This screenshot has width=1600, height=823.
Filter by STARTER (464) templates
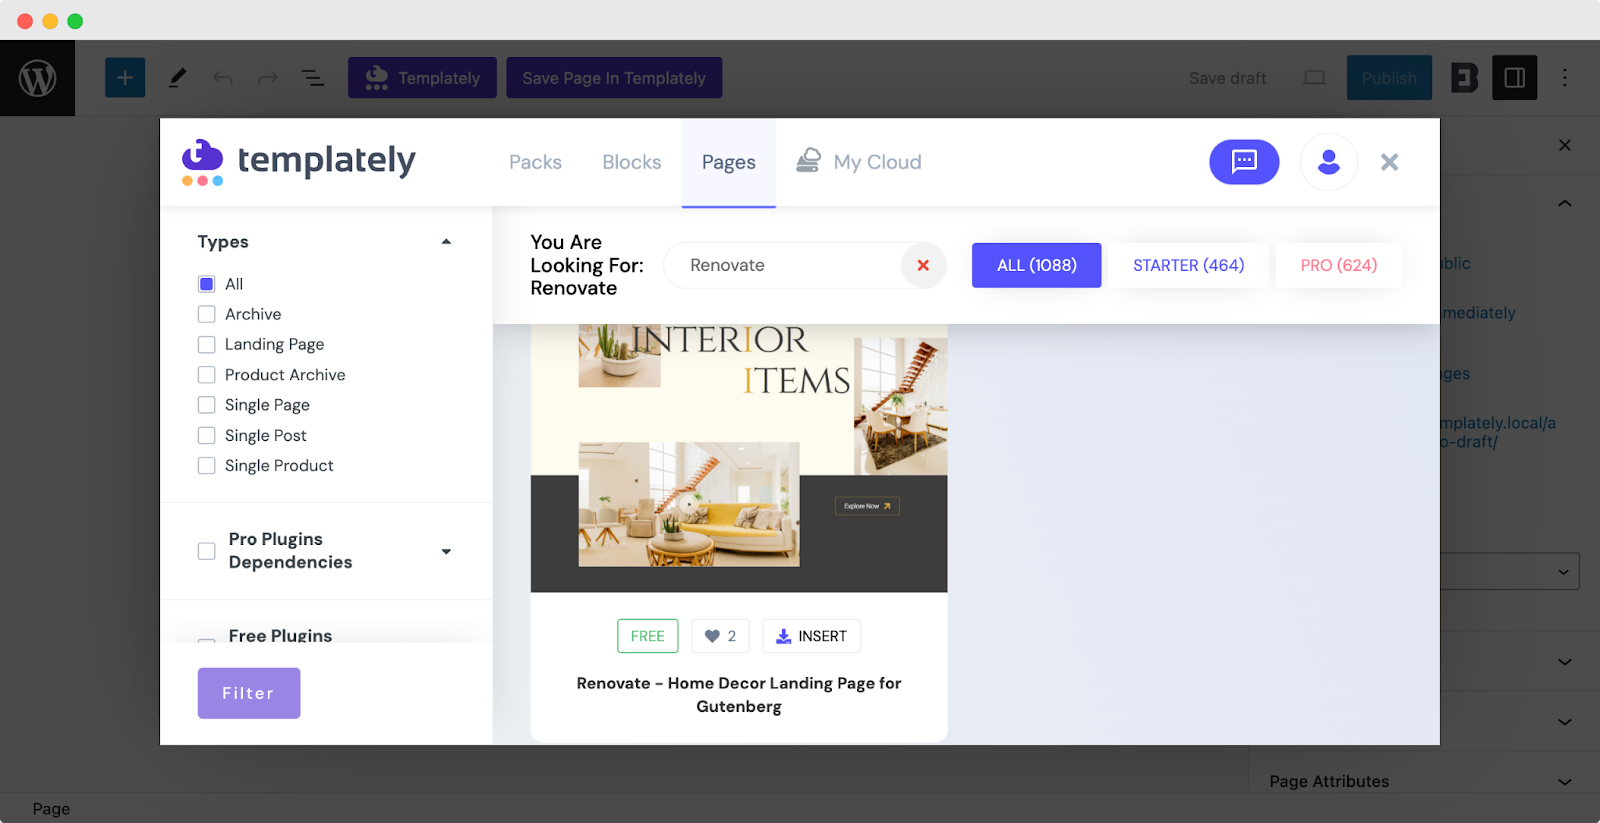click(1188, 265)
